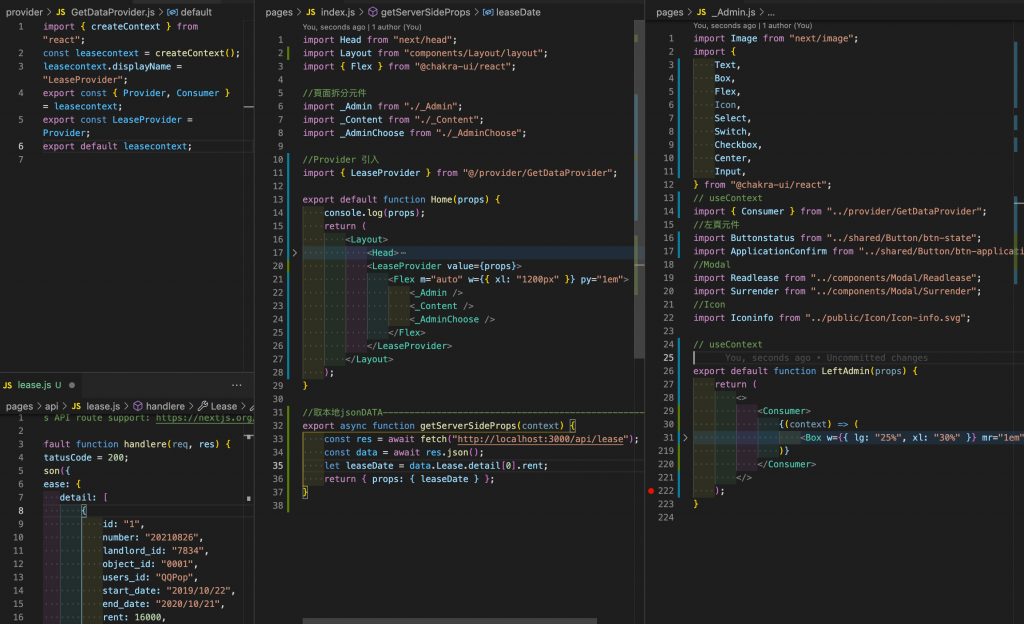Screen dimensions: 1024x624
Task: Click 'number: "20210826",' in lease.js
Action: 153,537
